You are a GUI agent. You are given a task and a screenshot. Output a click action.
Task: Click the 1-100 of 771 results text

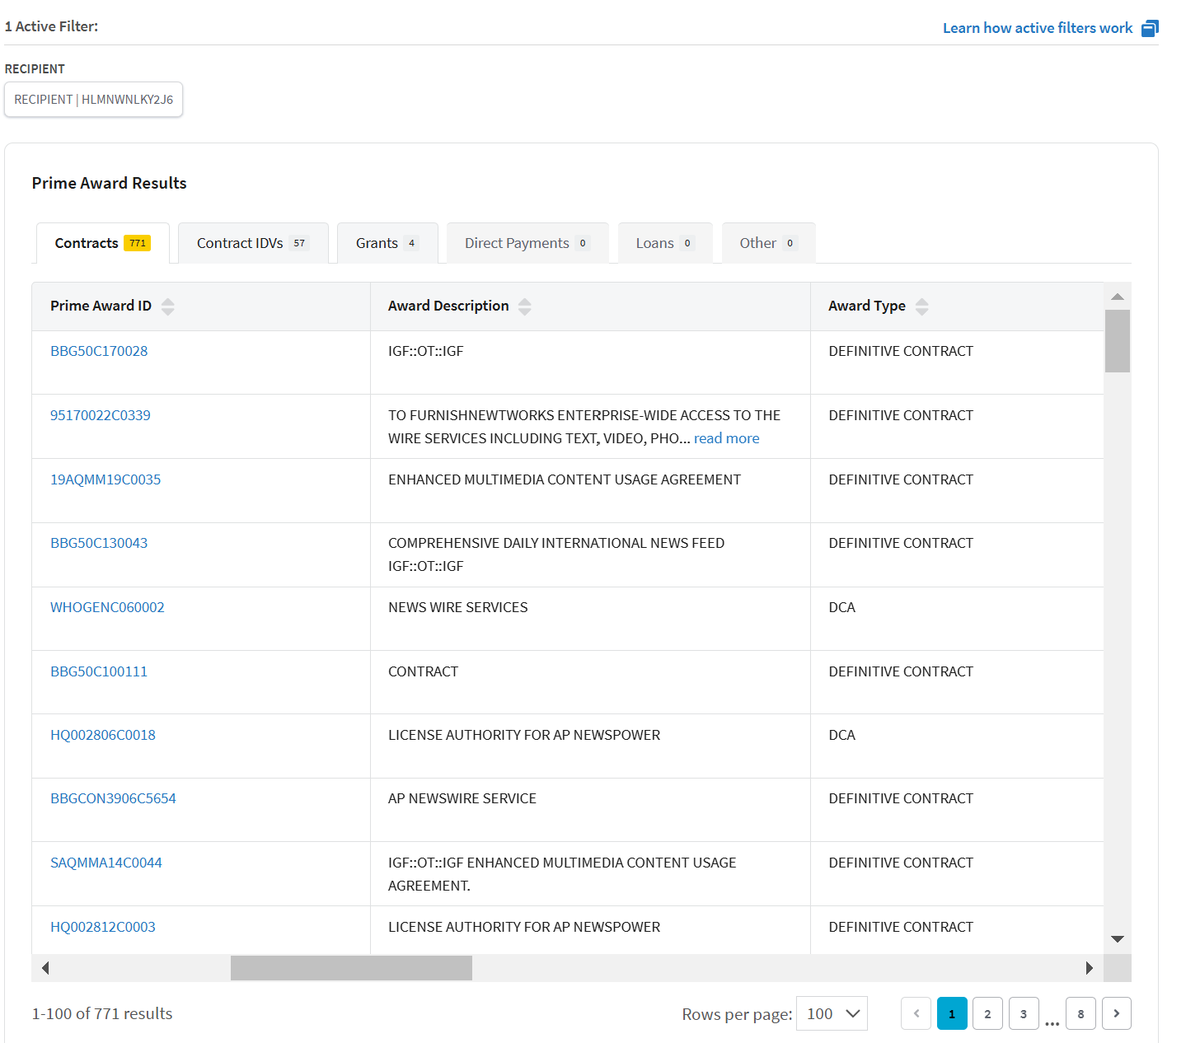point(102,1013)
